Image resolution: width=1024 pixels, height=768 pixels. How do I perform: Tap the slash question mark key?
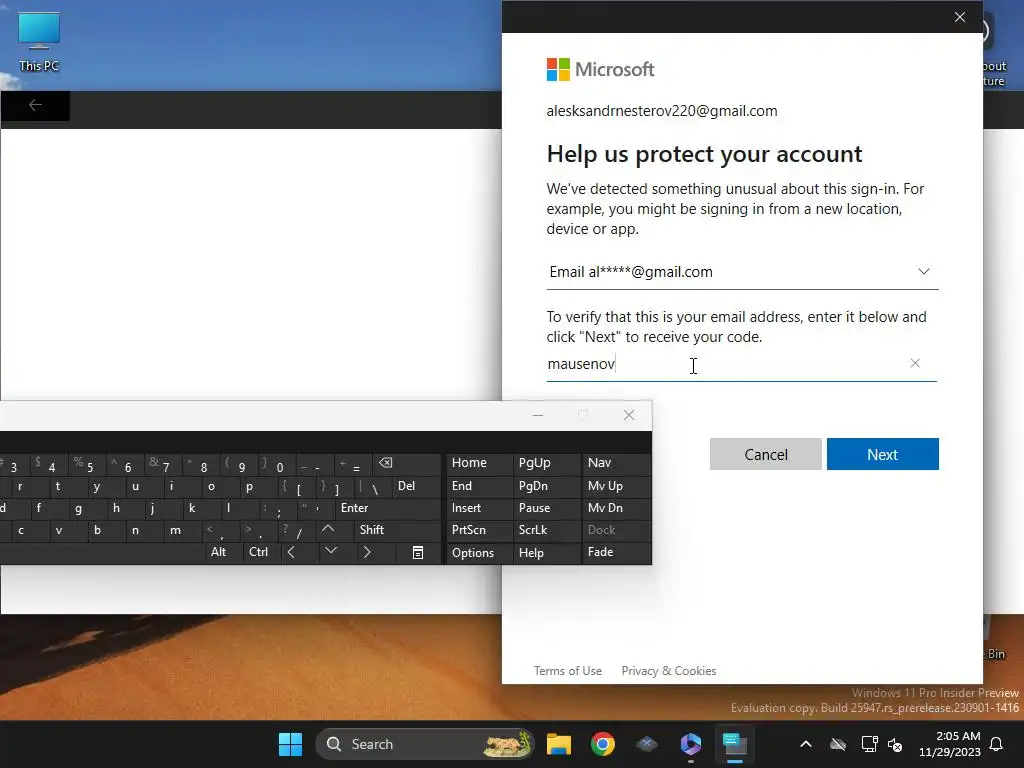tap(295, 530)
